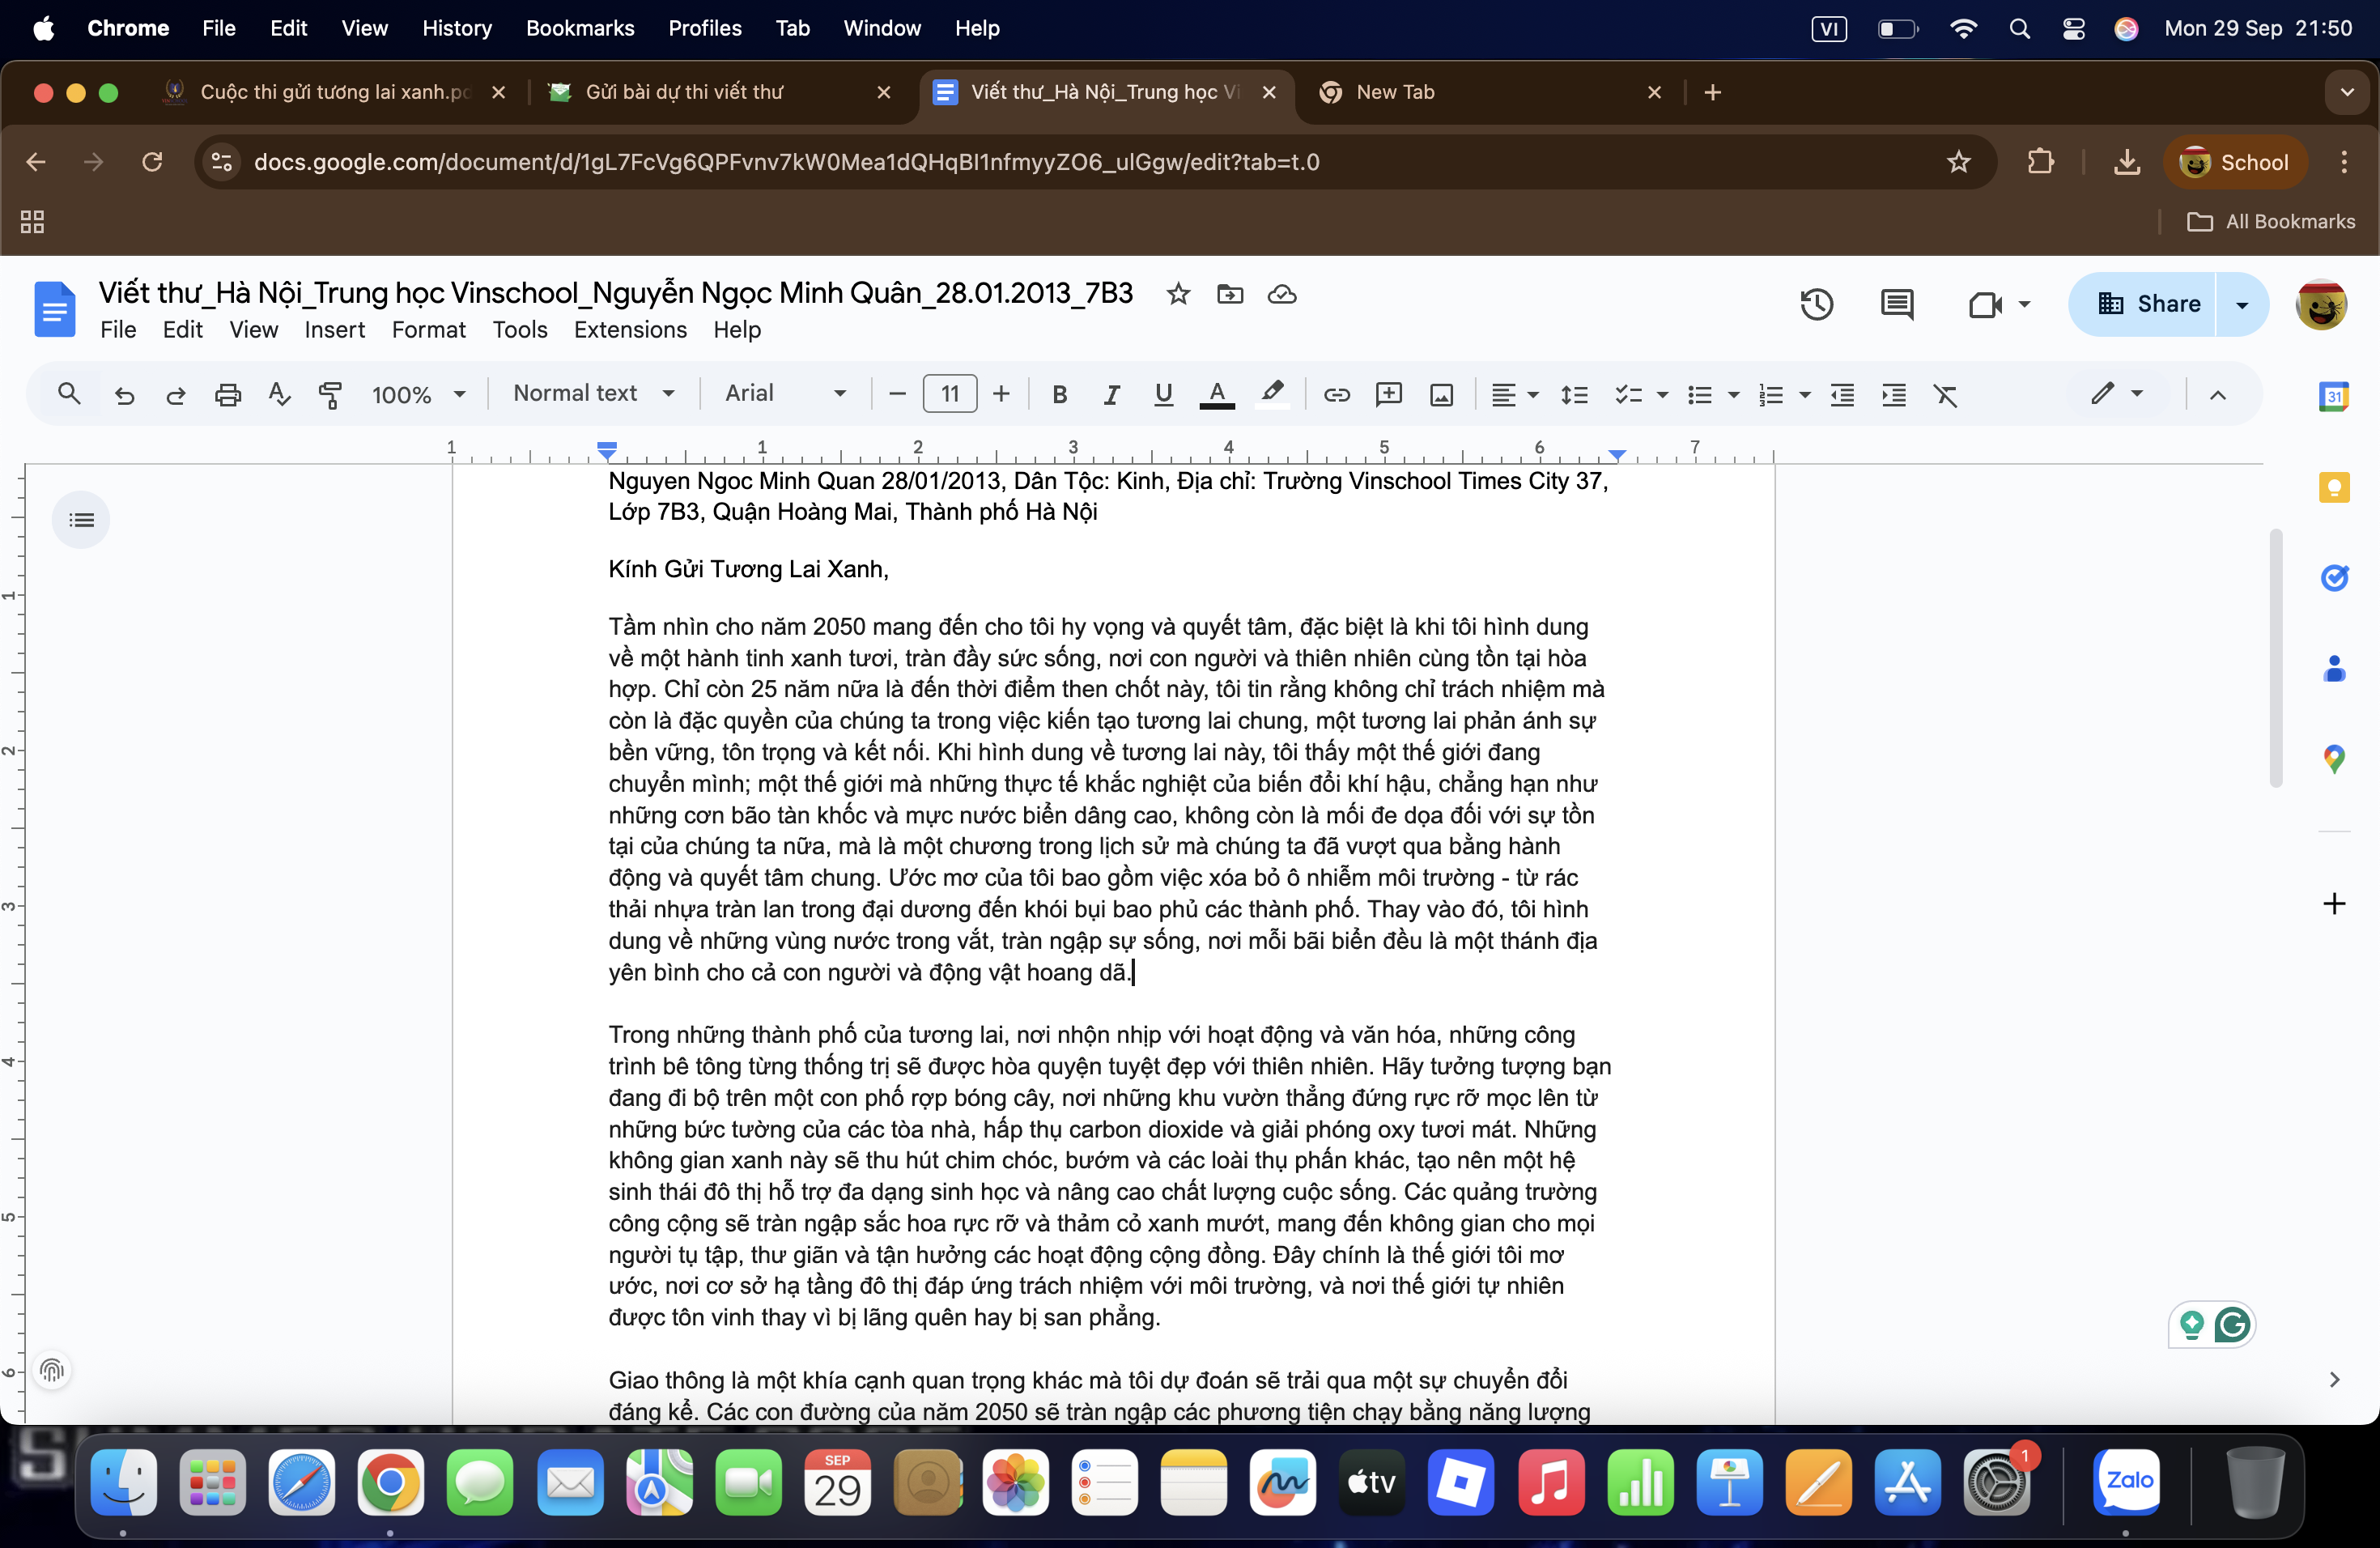The width and height of the screenshot is (2380, 1548).
Task: Increase font size with plus button
Action: point(1001,394)
